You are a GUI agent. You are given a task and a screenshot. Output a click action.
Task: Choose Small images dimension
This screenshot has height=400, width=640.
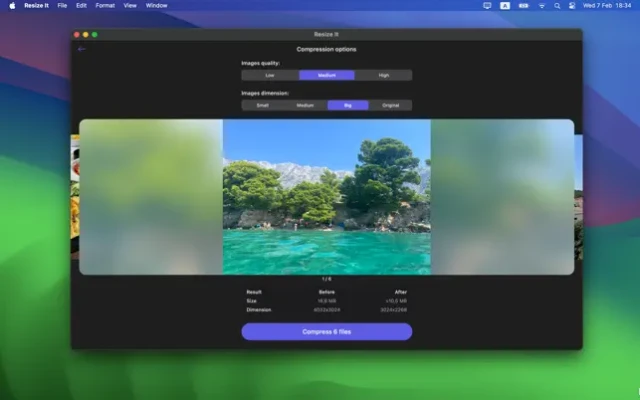point(262,105)
